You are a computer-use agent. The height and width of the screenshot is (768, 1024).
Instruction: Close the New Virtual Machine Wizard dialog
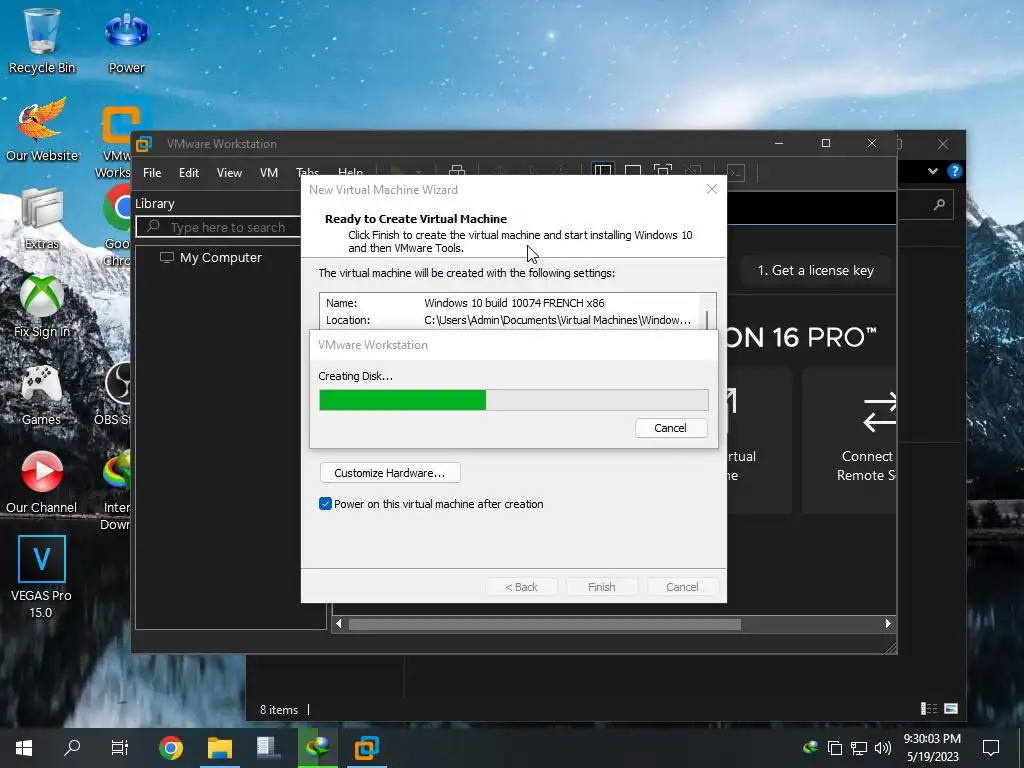[x=712, y=189]
